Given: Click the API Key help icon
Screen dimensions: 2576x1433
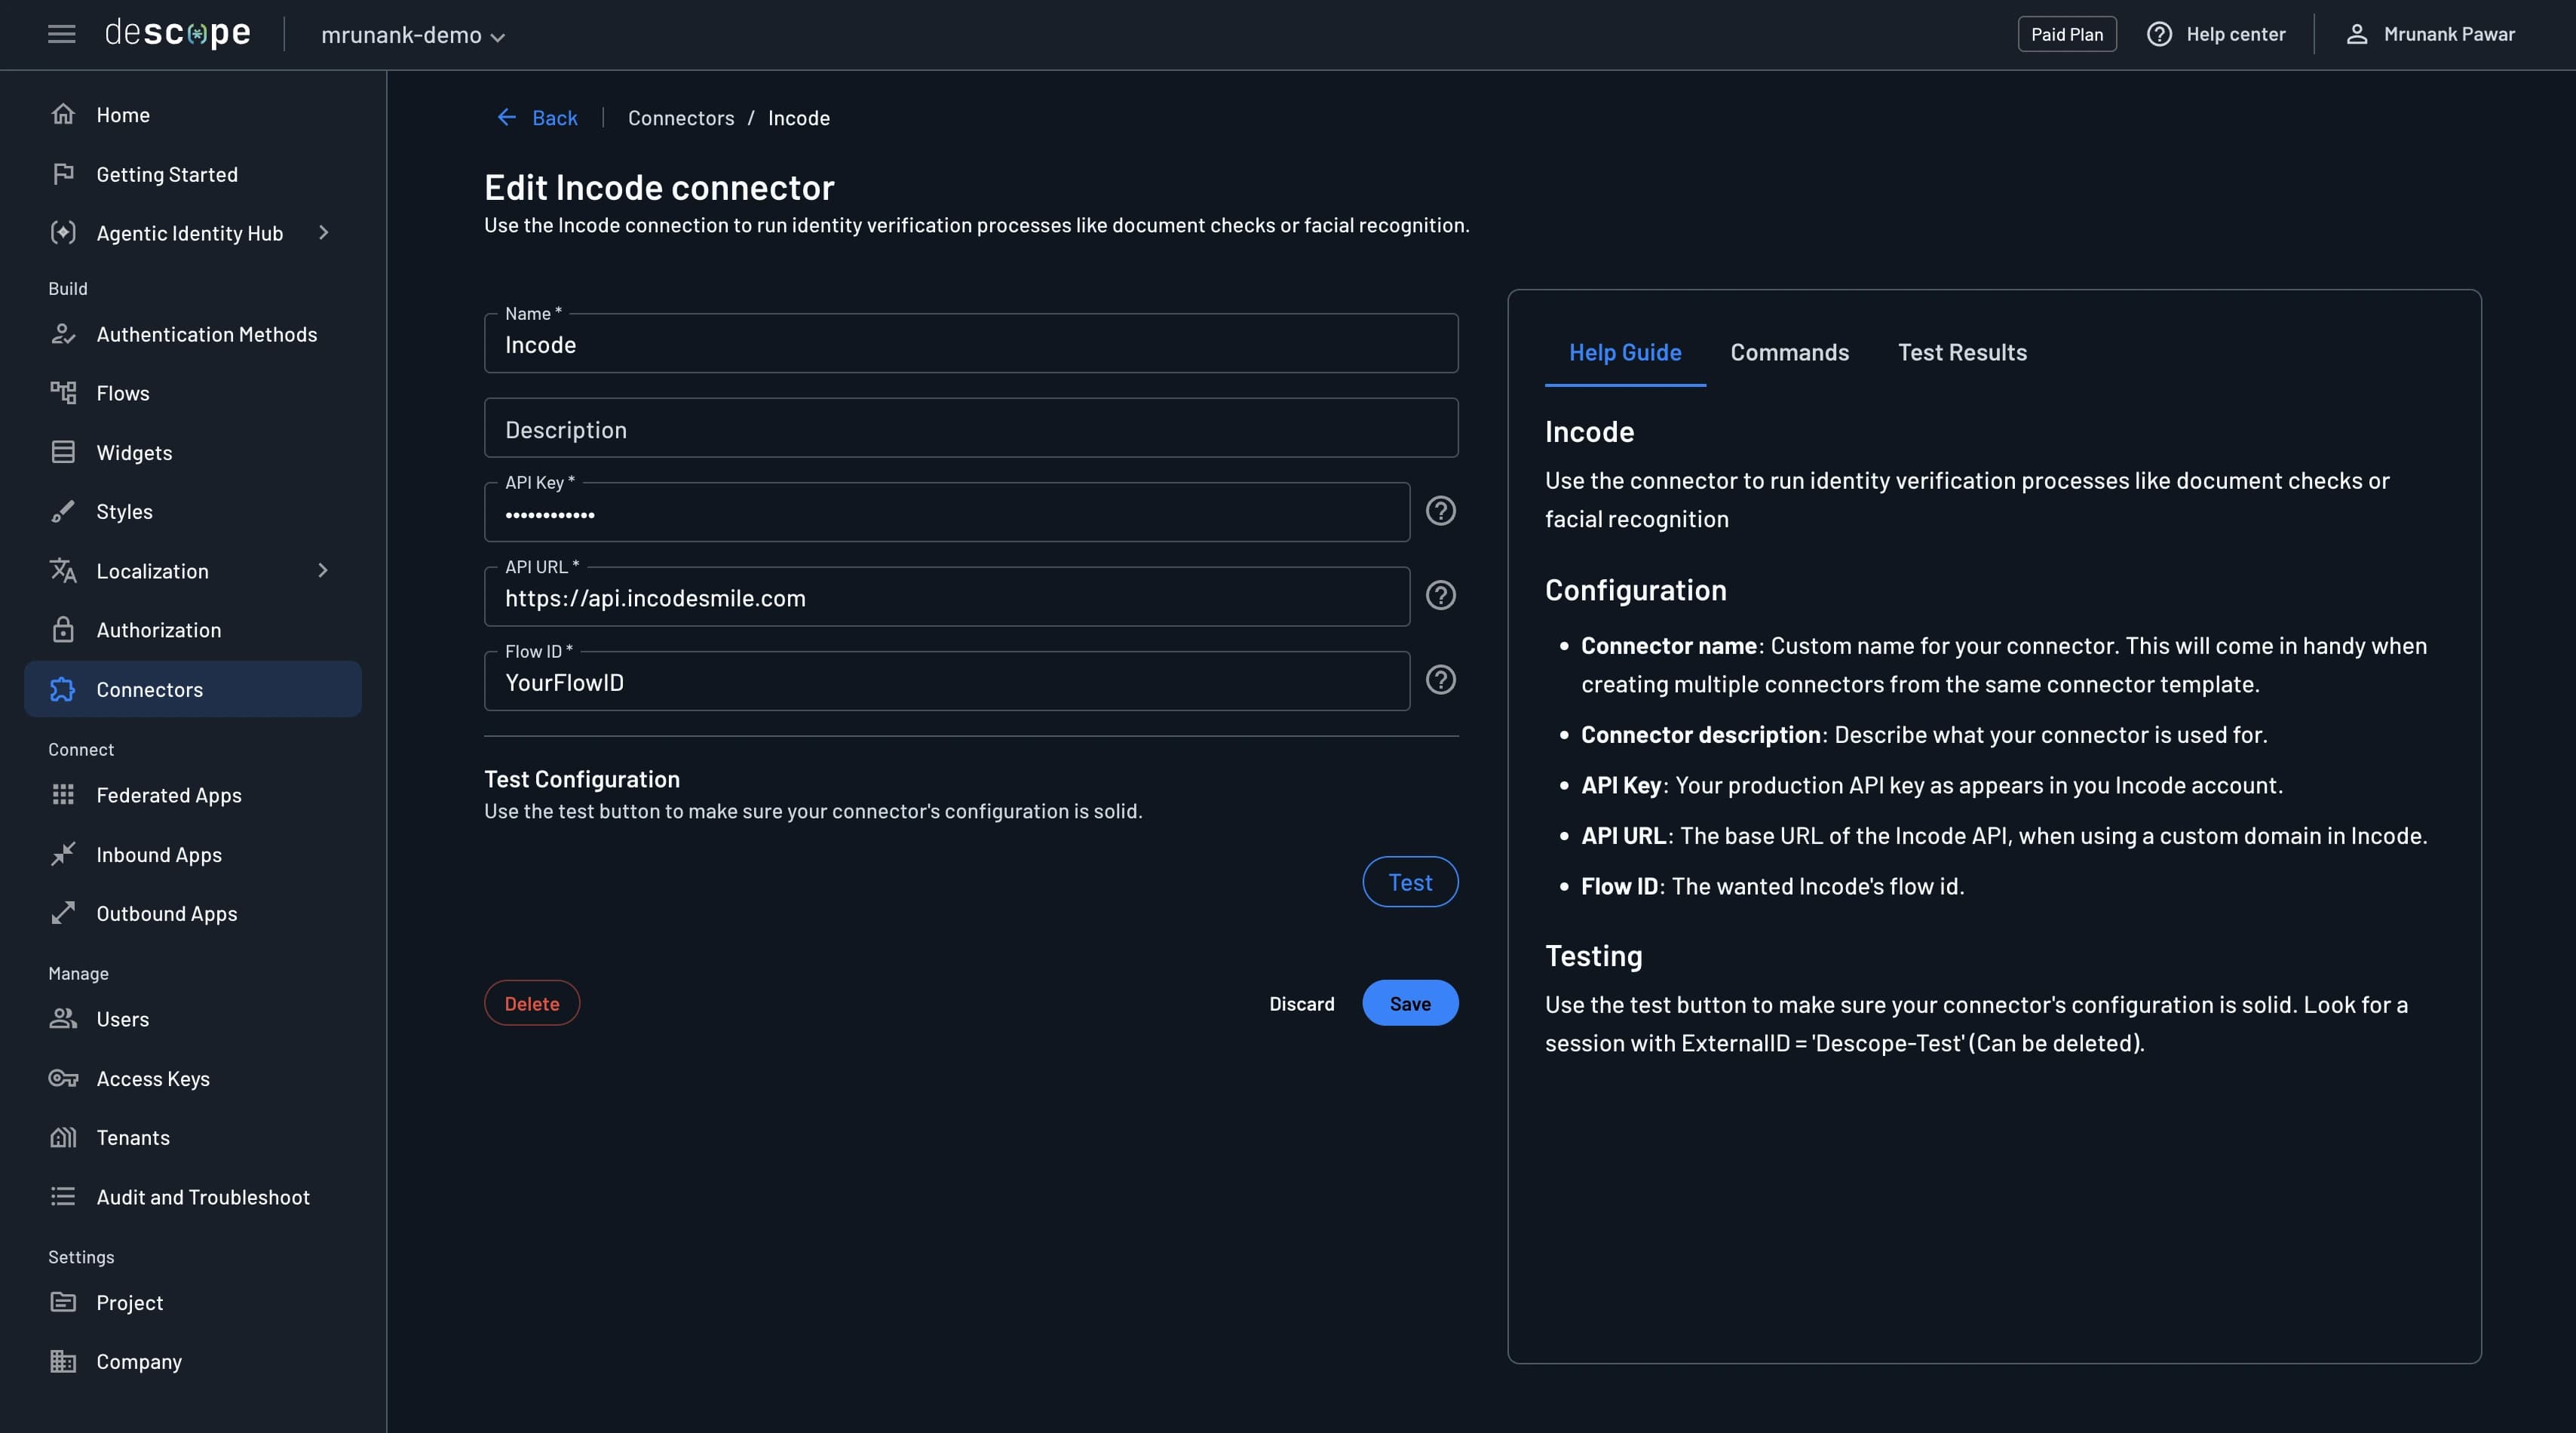Looking at the screenshot, I should tap(1441, 511).
